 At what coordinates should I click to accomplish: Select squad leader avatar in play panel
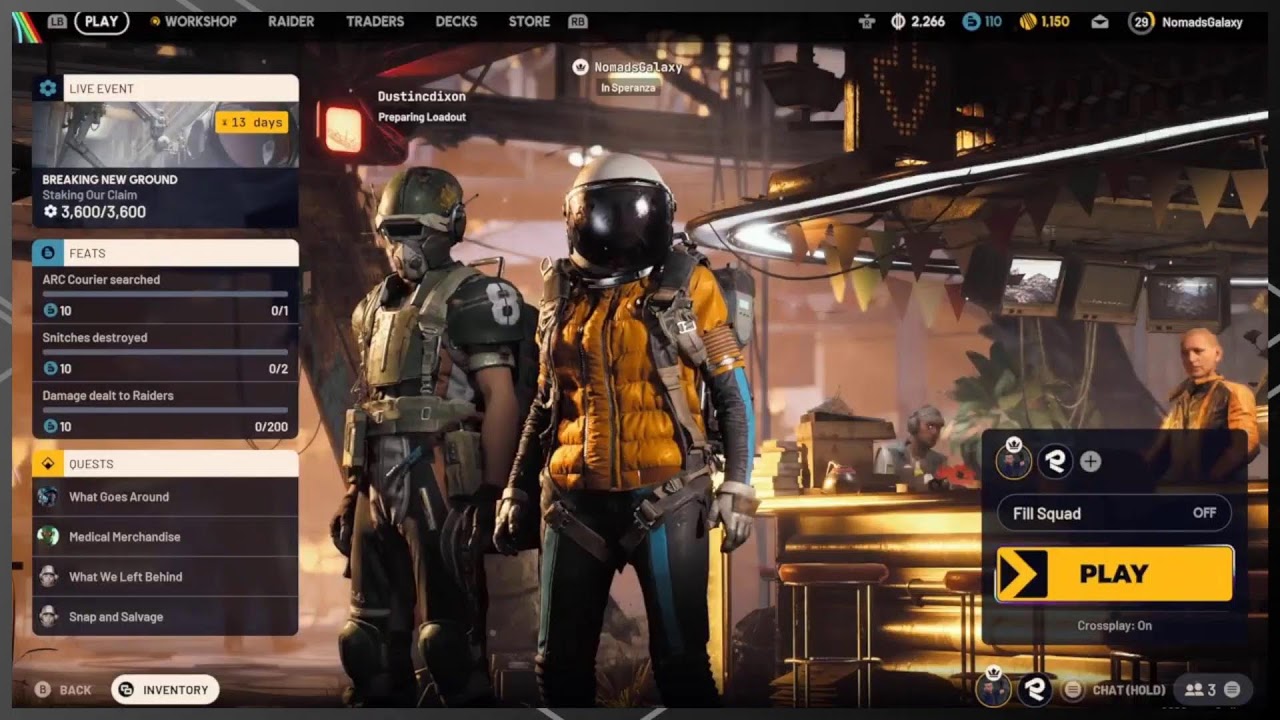tap(1014, 460)
